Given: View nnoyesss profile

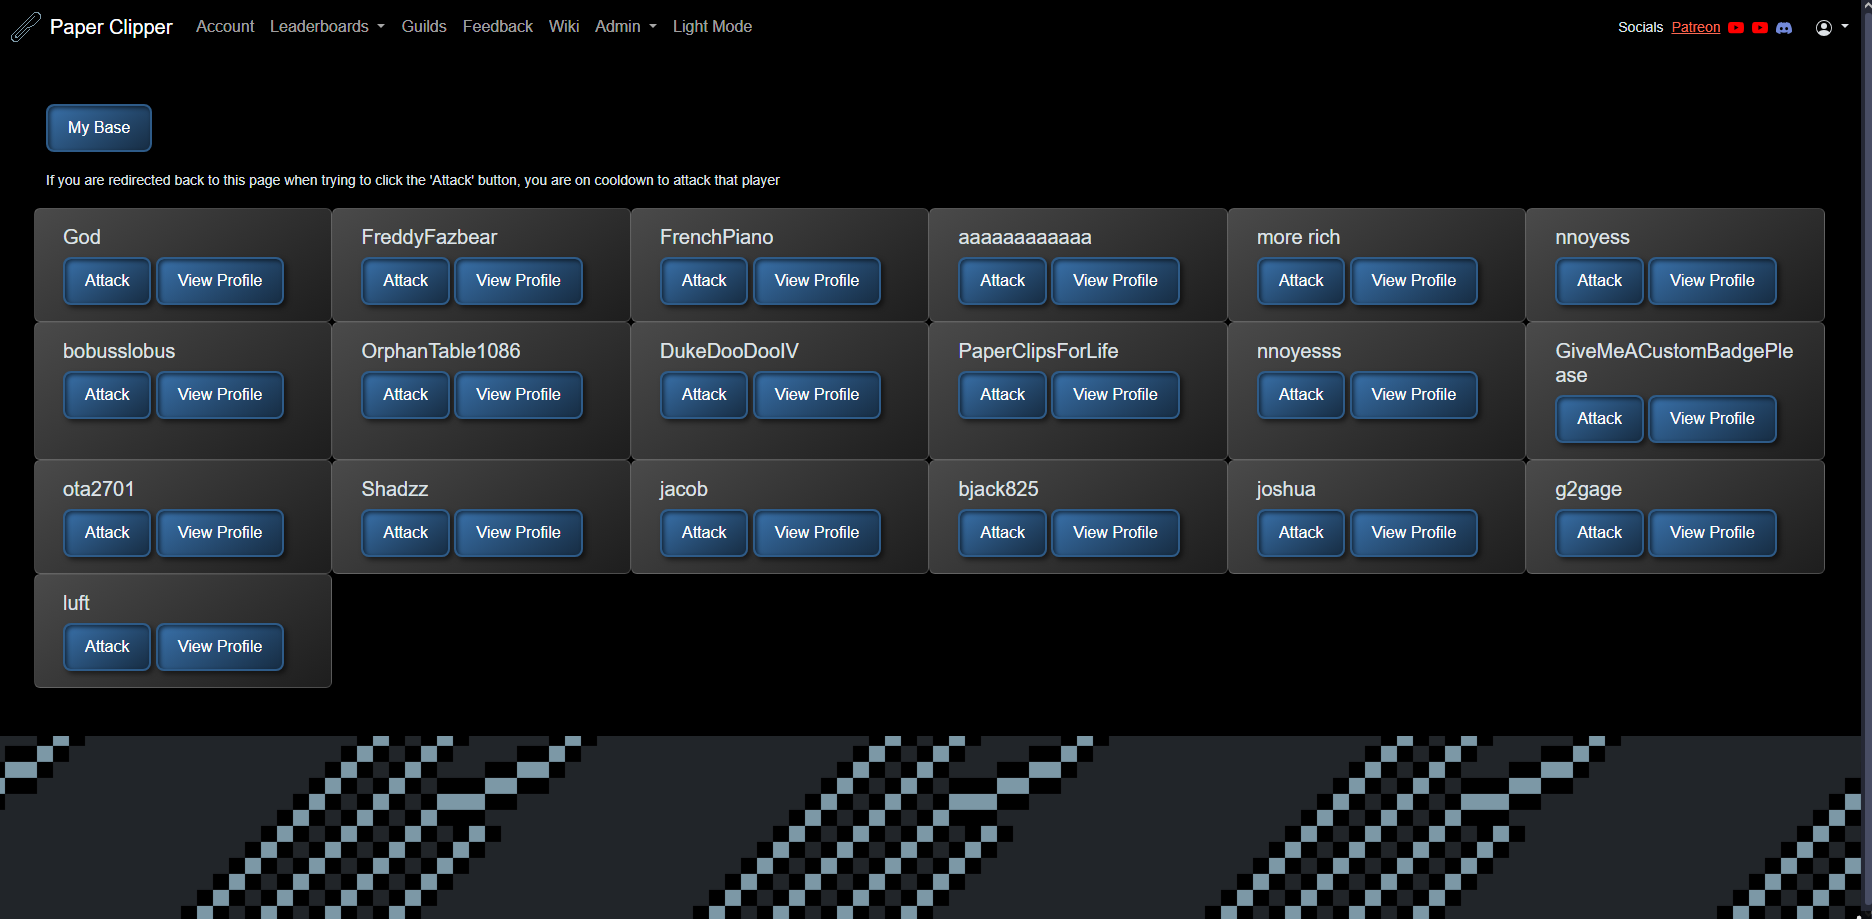Looking at the screenshot, I should (1414, 395).
